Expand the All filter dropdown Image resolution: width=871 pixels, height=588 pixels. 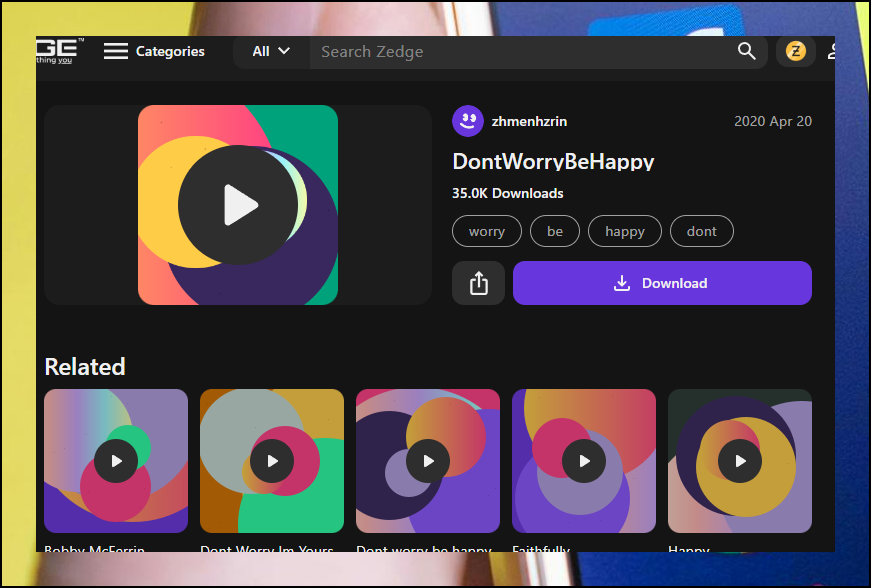271,52
